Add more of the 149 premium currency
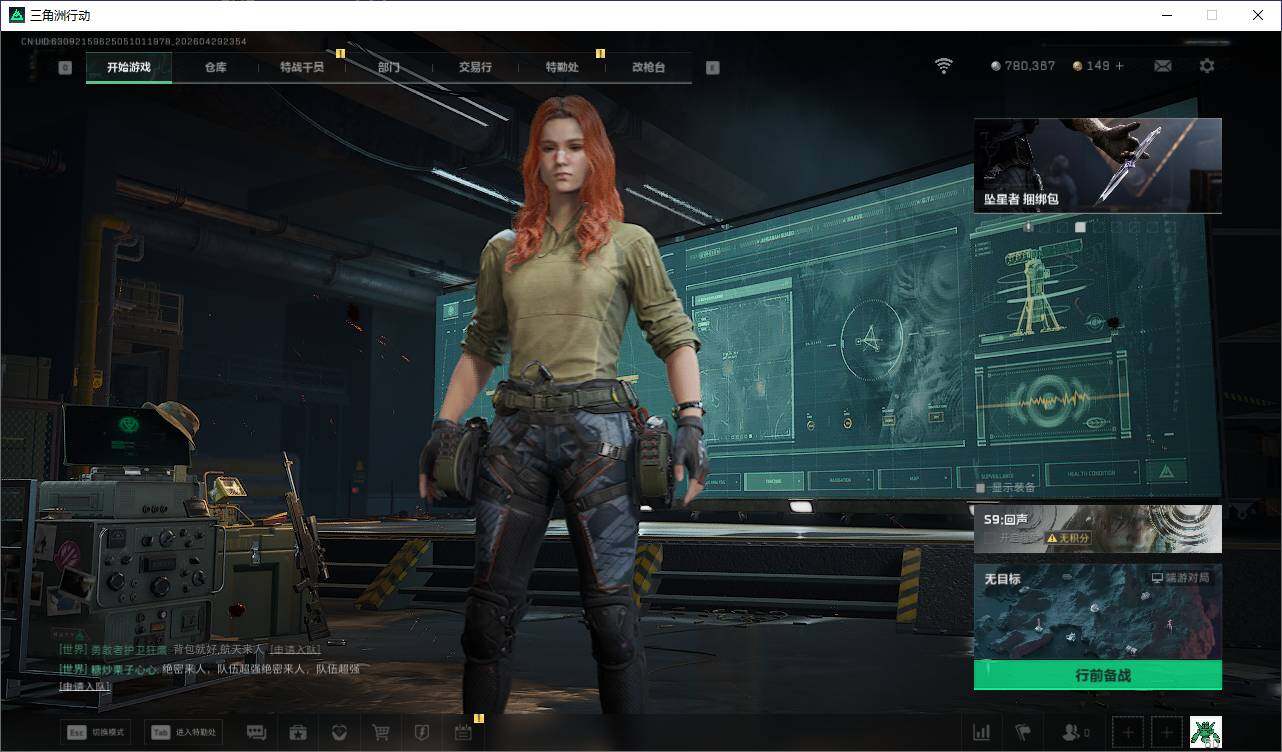 [1119, 66]
